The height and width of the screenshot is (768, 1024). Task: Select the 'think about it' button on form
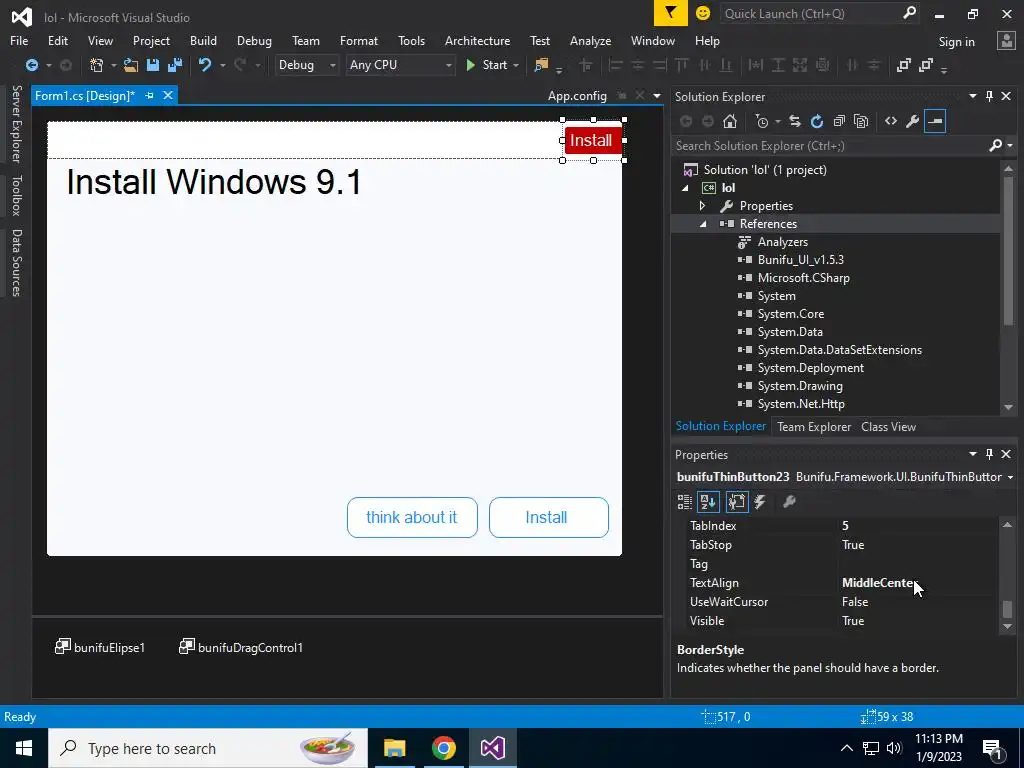pyautogui.click(x=412, y=517)
